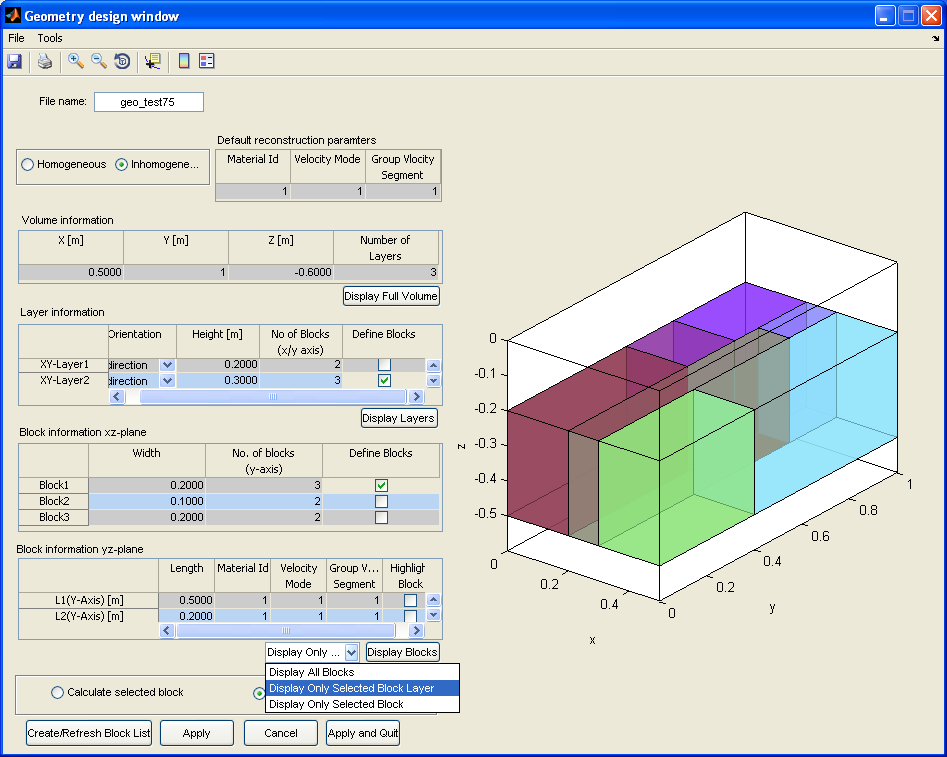The image size is (947, 757).
Task: Click Height cell 0.3000 for XY-Layer2
Action: point(217,381)
